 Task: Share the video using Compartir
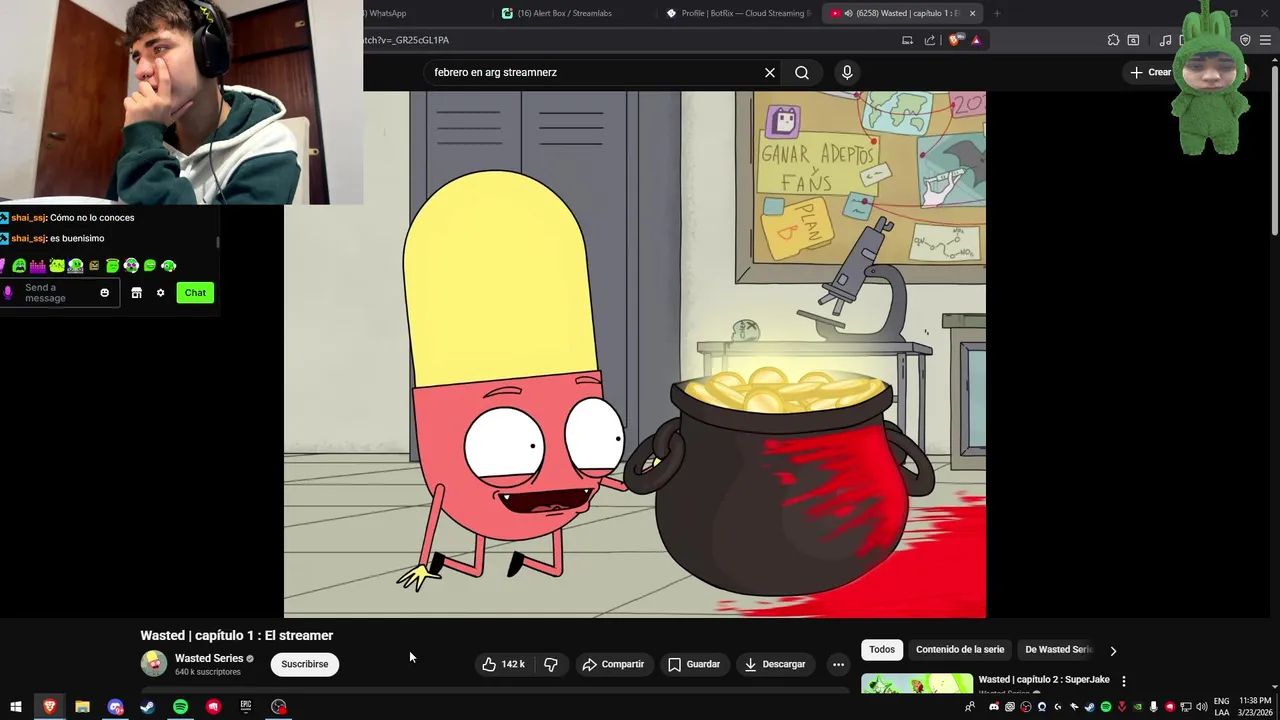tap(613, 664)
